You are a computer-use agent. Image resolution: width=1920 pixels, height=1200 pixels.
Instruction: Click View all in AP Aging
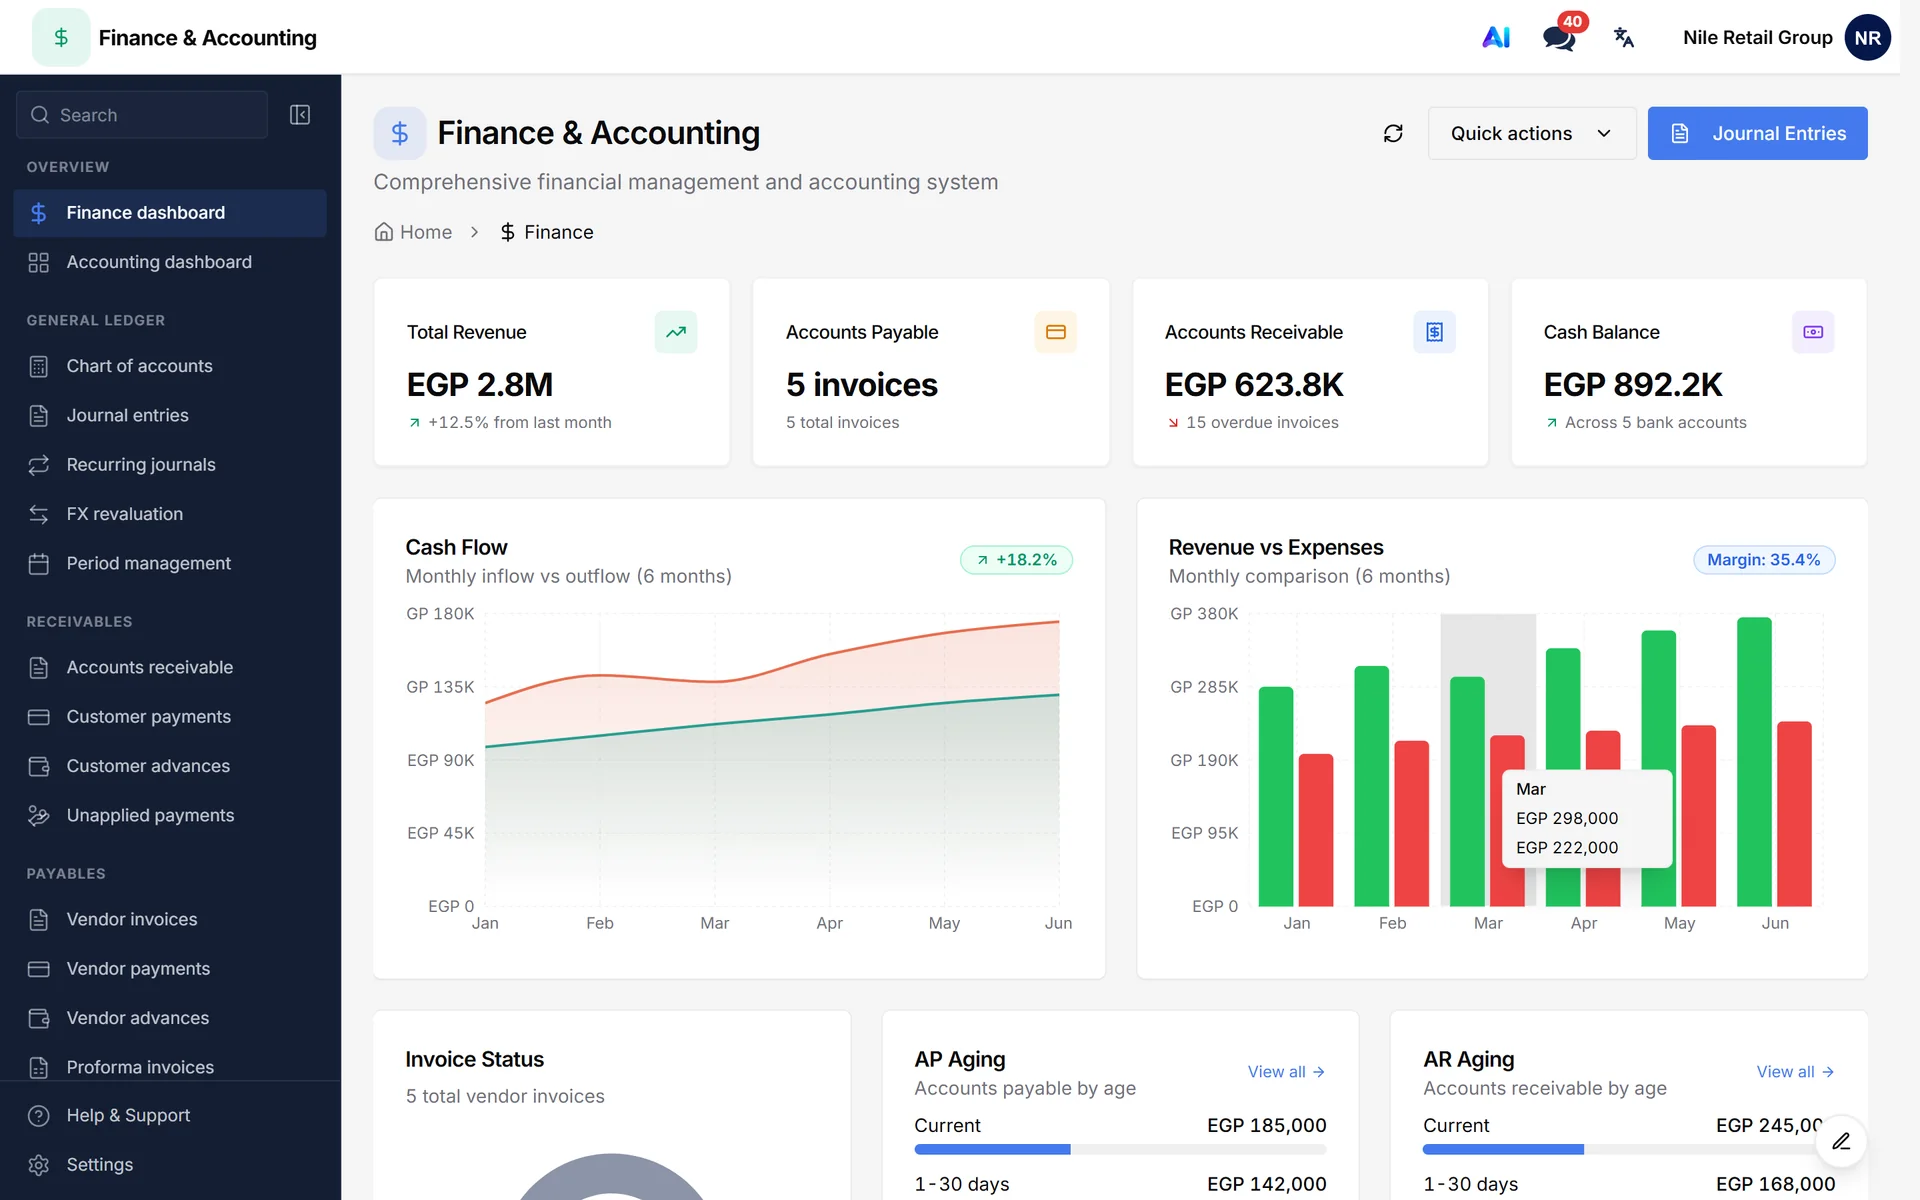click(1286, 1072)
